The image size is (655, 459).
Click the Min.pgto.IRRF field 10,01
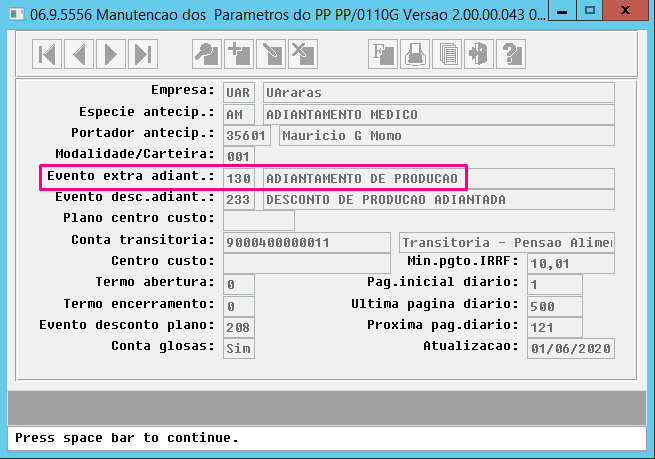pos(571,264)
